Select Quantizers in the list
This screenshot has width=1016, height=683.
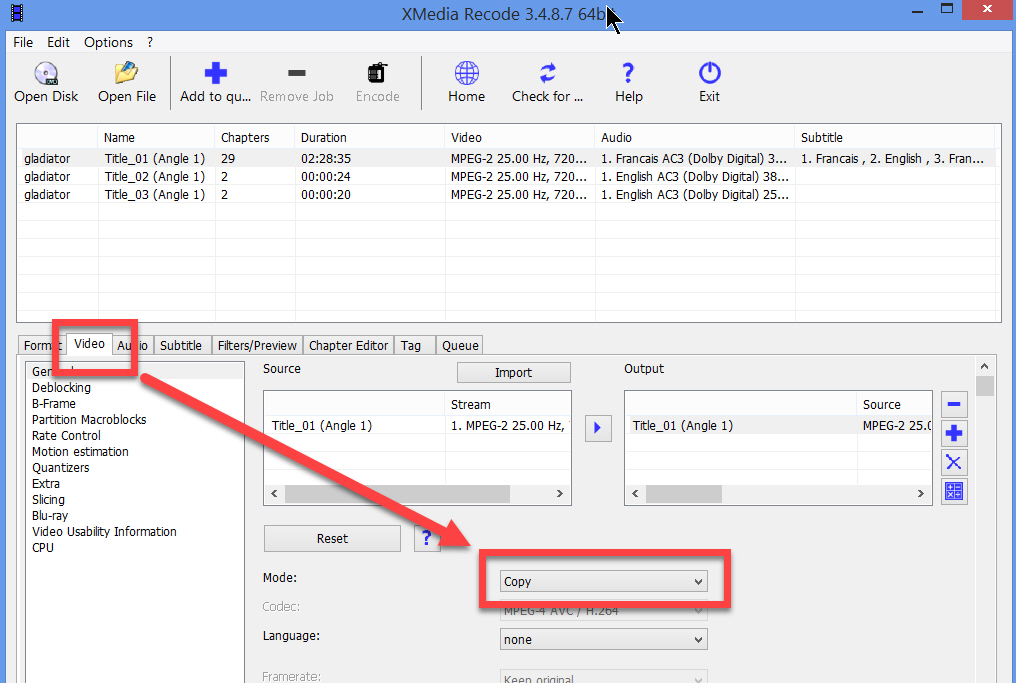coord(61,468)
